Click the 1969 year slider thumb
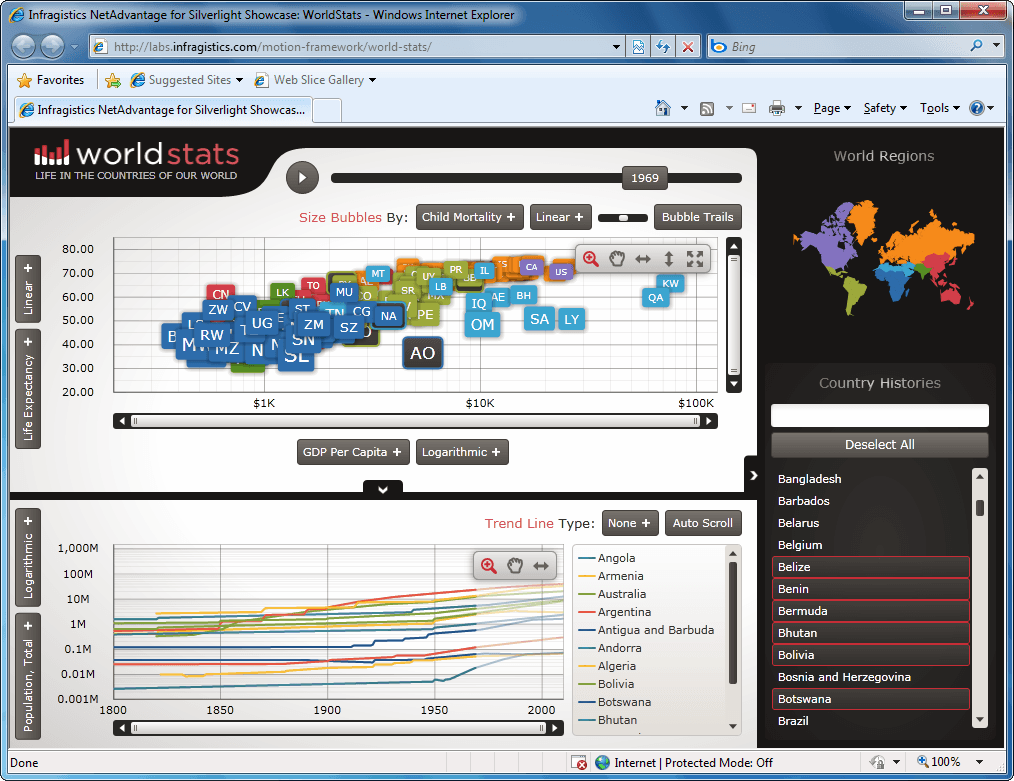This screenshot has height=781, width=1014. (645, 178)
